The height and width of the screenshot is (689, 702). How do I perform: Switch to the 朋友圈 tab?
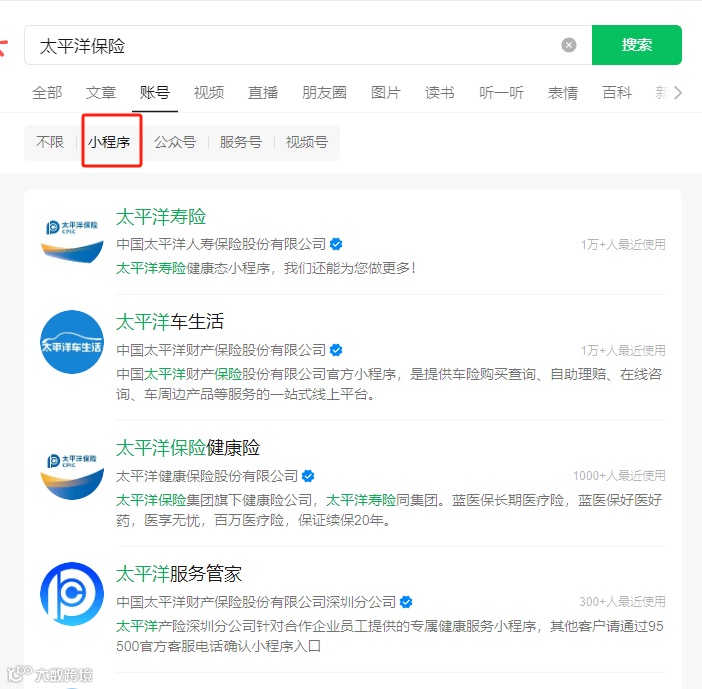pyautogui.click(x=324, y=93)
